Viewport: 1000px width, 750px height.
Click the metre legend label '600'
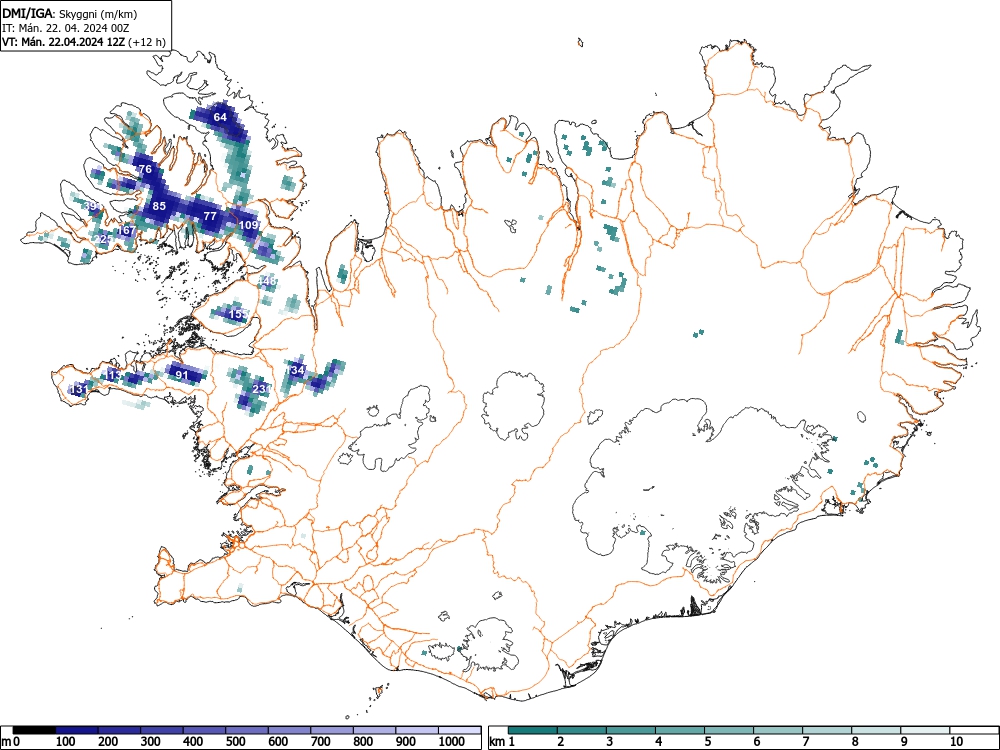click(278, 741)
